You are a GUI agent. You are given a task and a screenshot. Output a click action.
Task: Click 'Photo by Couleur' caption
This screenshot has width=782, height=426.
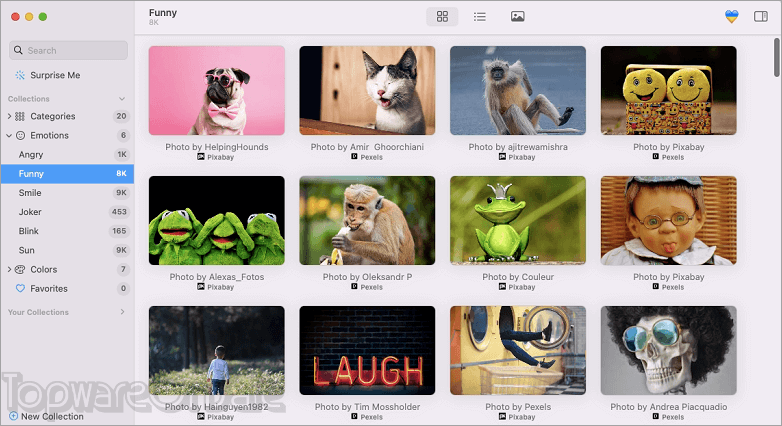click(518, 277)
